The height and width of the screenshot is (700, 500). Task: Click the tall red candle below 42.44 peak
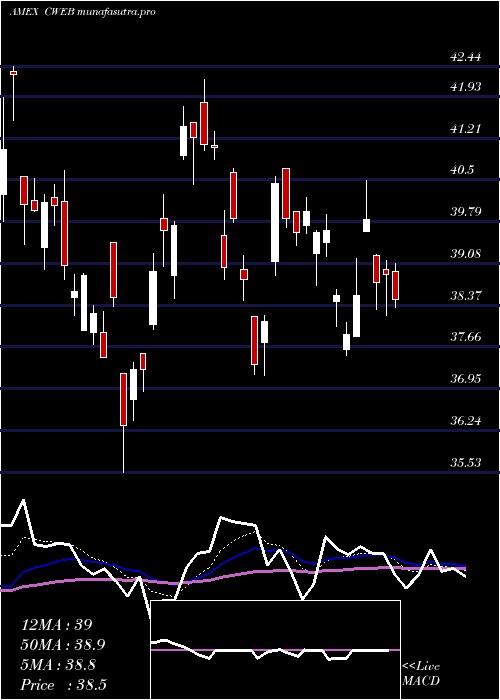(204, 123)
